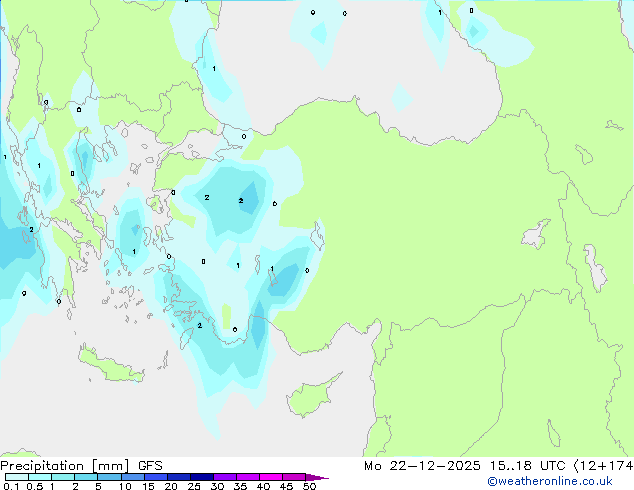The image size is (634, 490).
Task: Select the purple legend swatch between 30 and 35
Action: pos(225,477)
